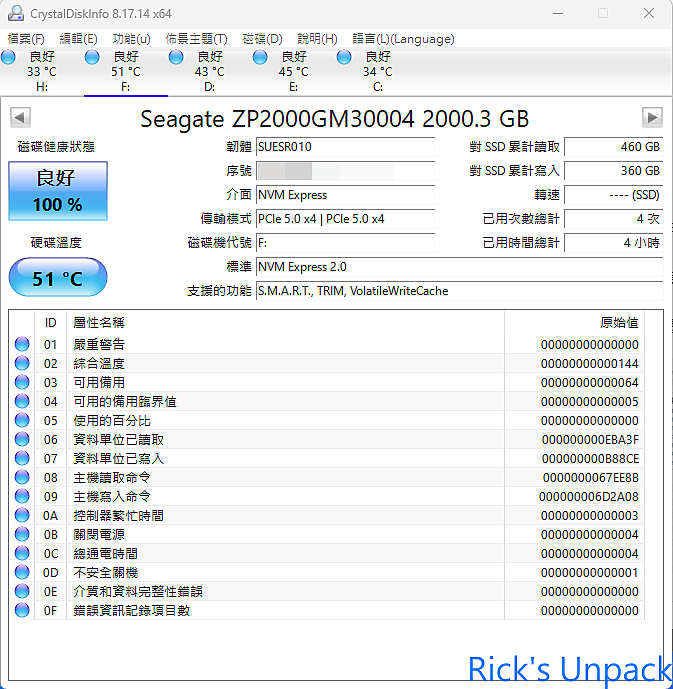Click total host writes value 360 GB
This screenshot has width=673, height=689.
pos(614,171)
